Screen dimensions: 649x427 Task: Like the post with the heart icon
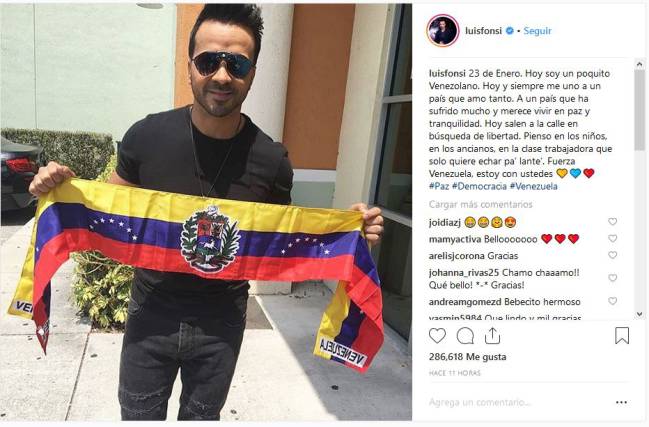pos(437,336)
